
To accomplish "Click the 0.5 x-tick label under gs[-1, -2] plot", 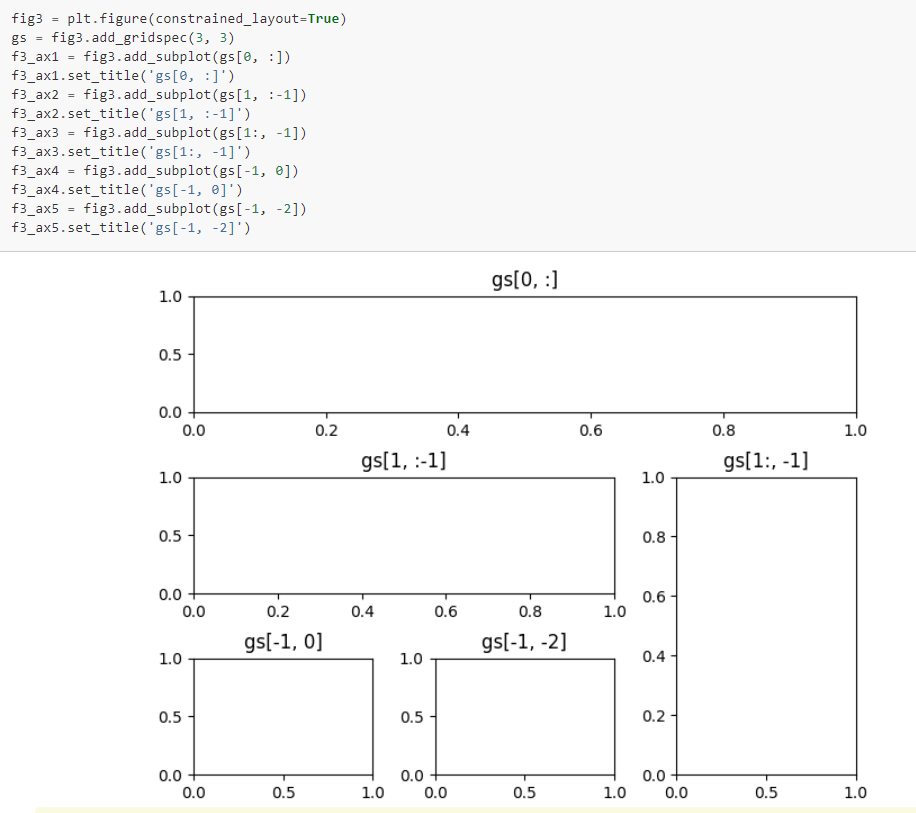I will [x=525, y=793].
